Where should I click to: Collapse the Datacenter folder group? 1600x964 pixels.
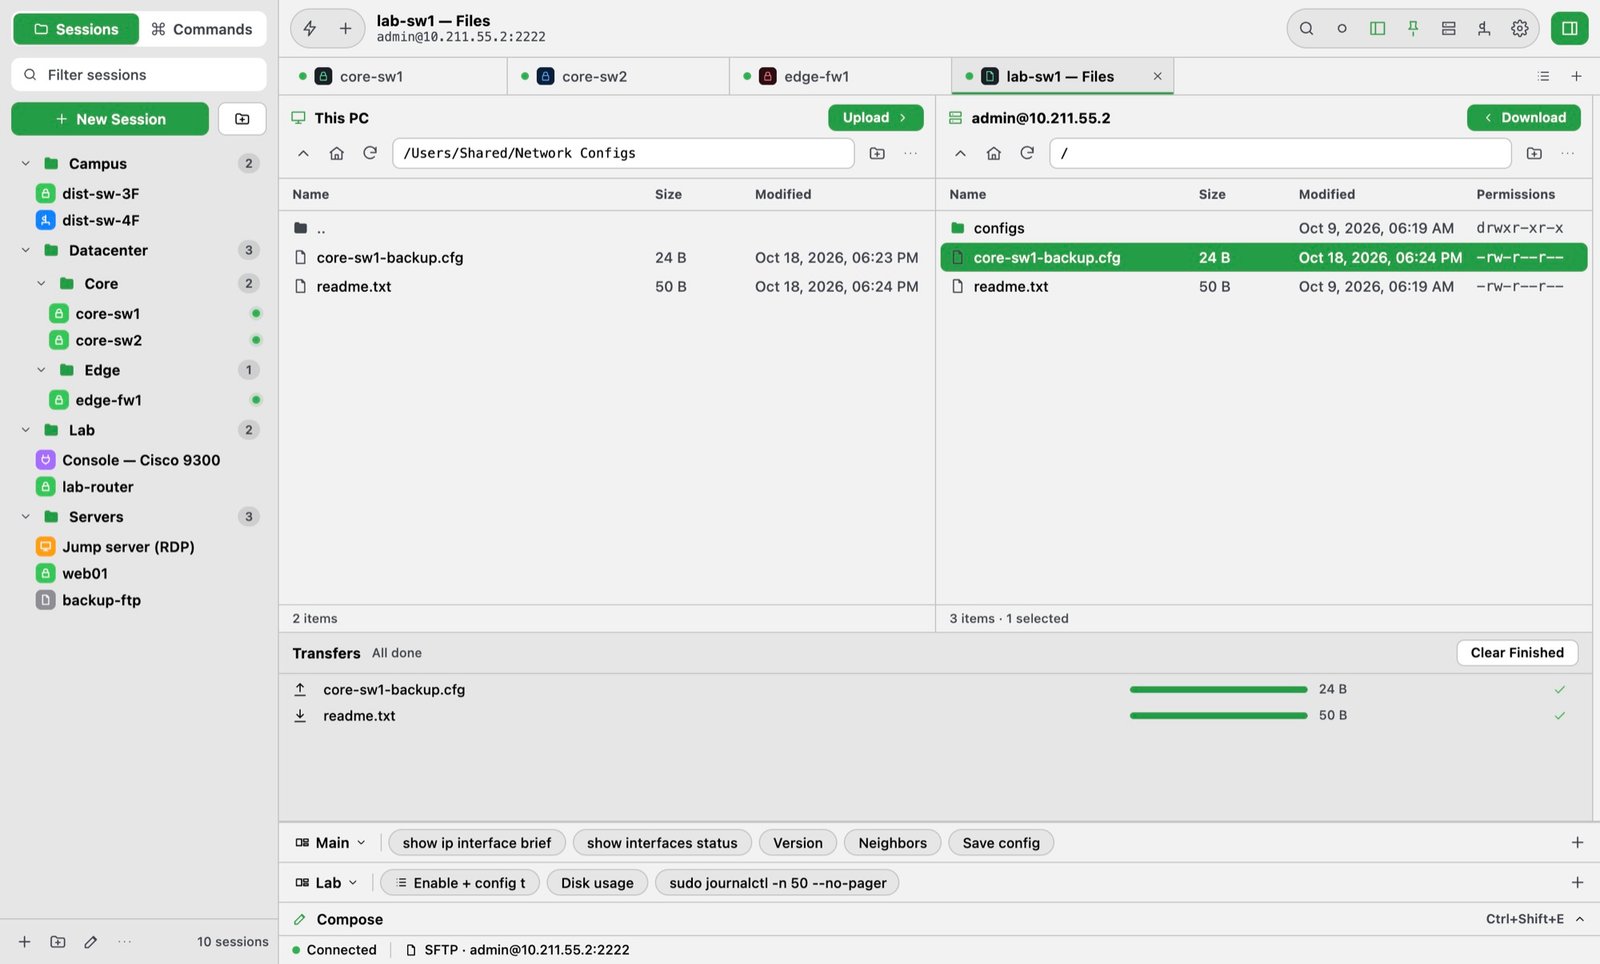point(26,250)
